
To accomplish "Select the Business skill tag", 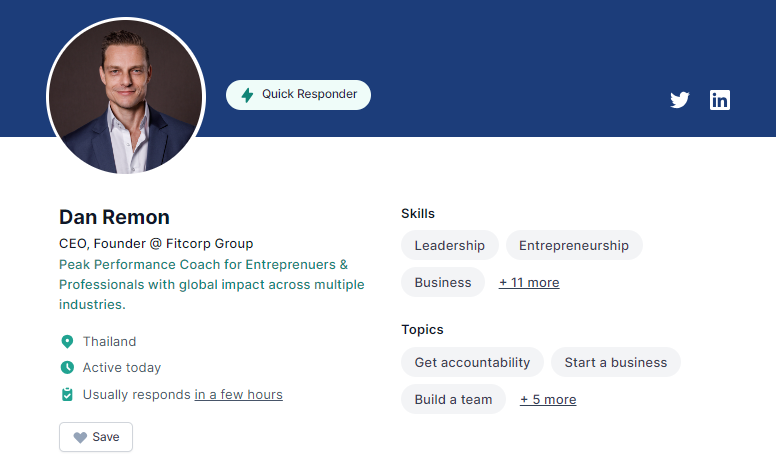I will 443,282.
